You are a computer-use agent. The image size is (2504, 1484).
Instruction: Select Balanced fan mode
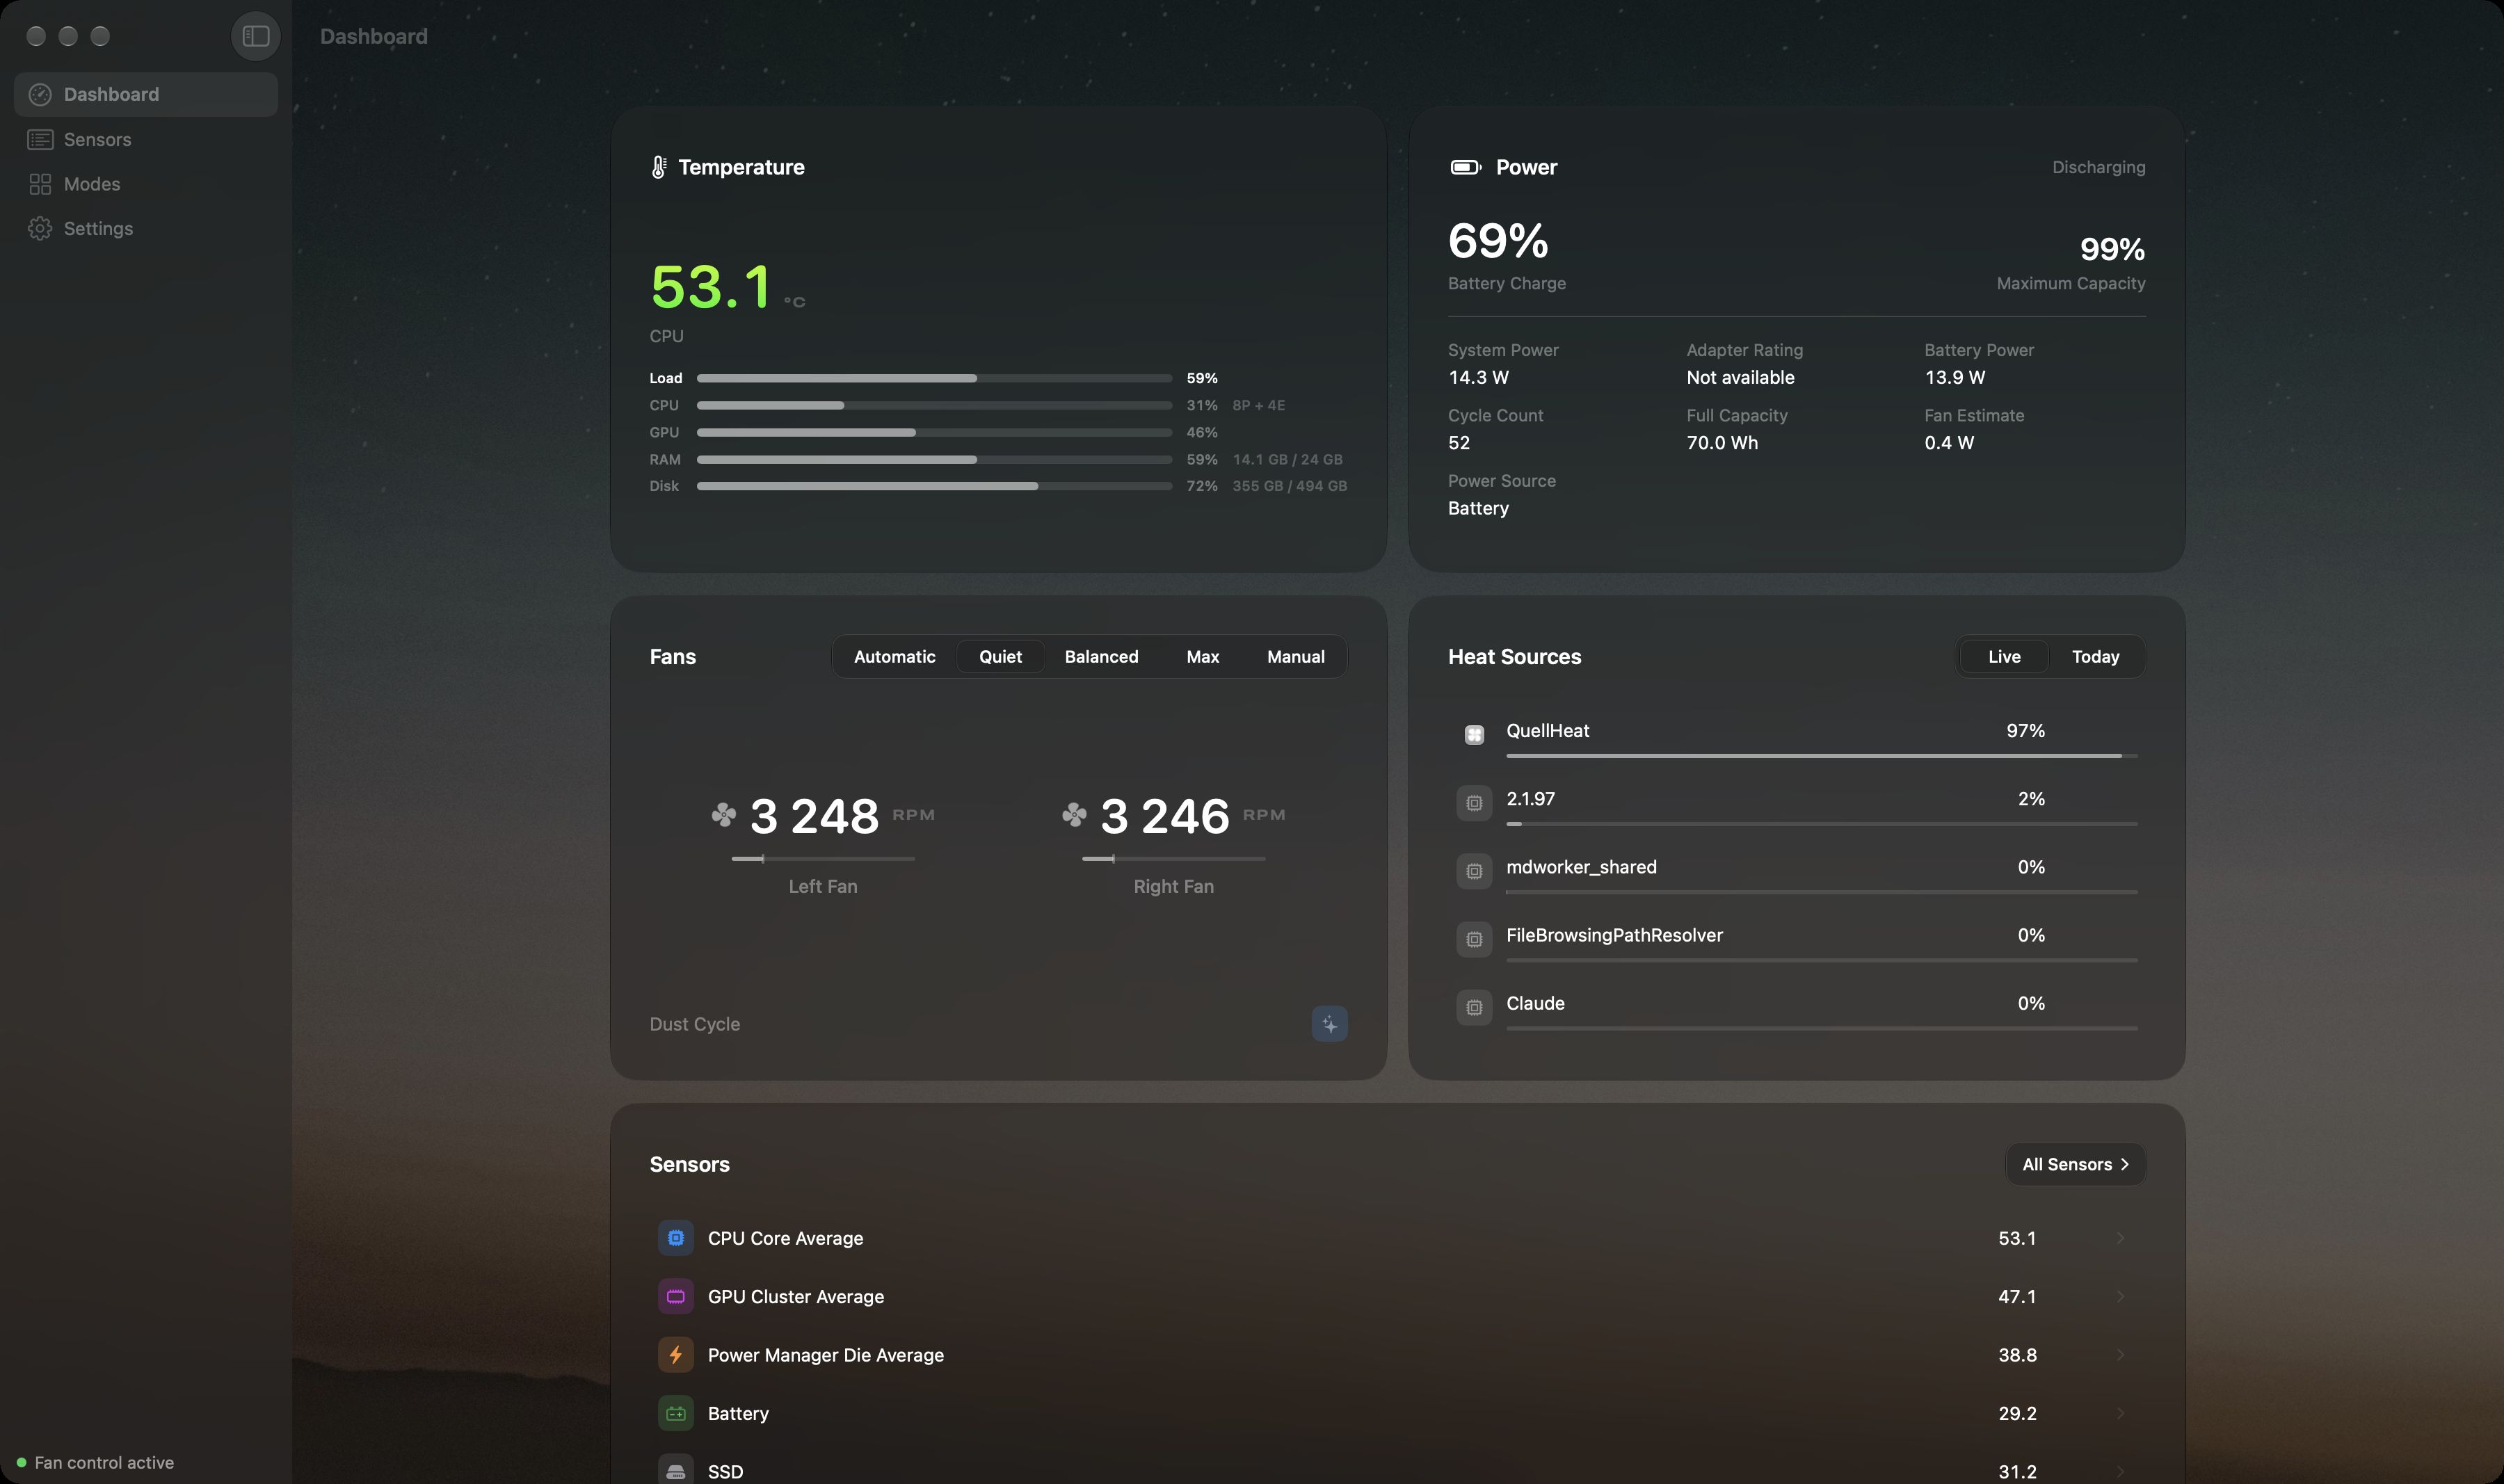1101,657
